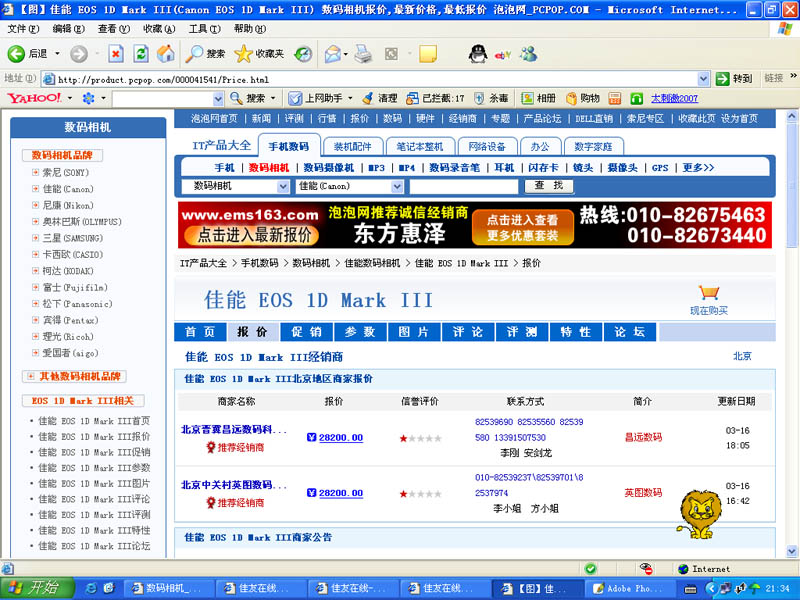Click 佳能数码相机 breadcrumb link
800x600 pixels.
click(372, 263)
